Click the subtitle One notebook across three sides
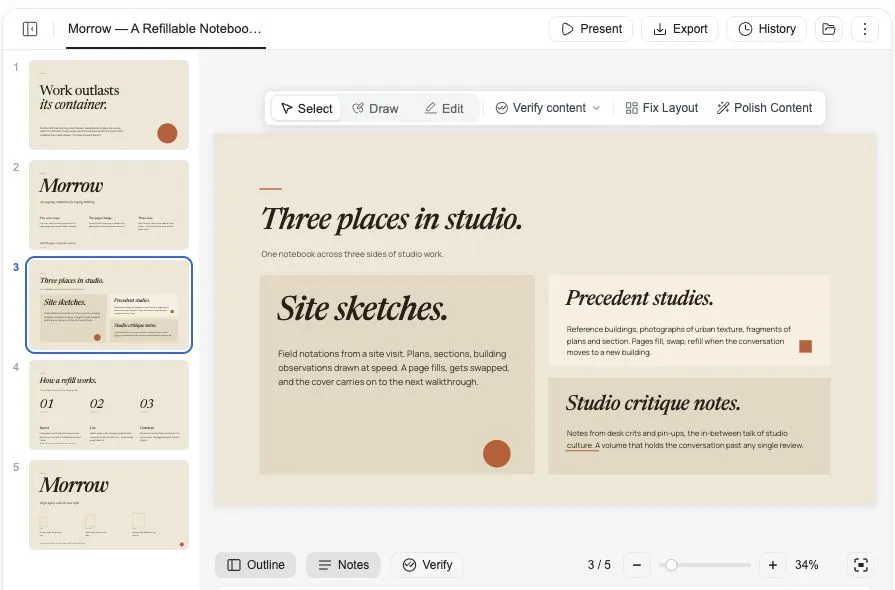 (352, 254)
